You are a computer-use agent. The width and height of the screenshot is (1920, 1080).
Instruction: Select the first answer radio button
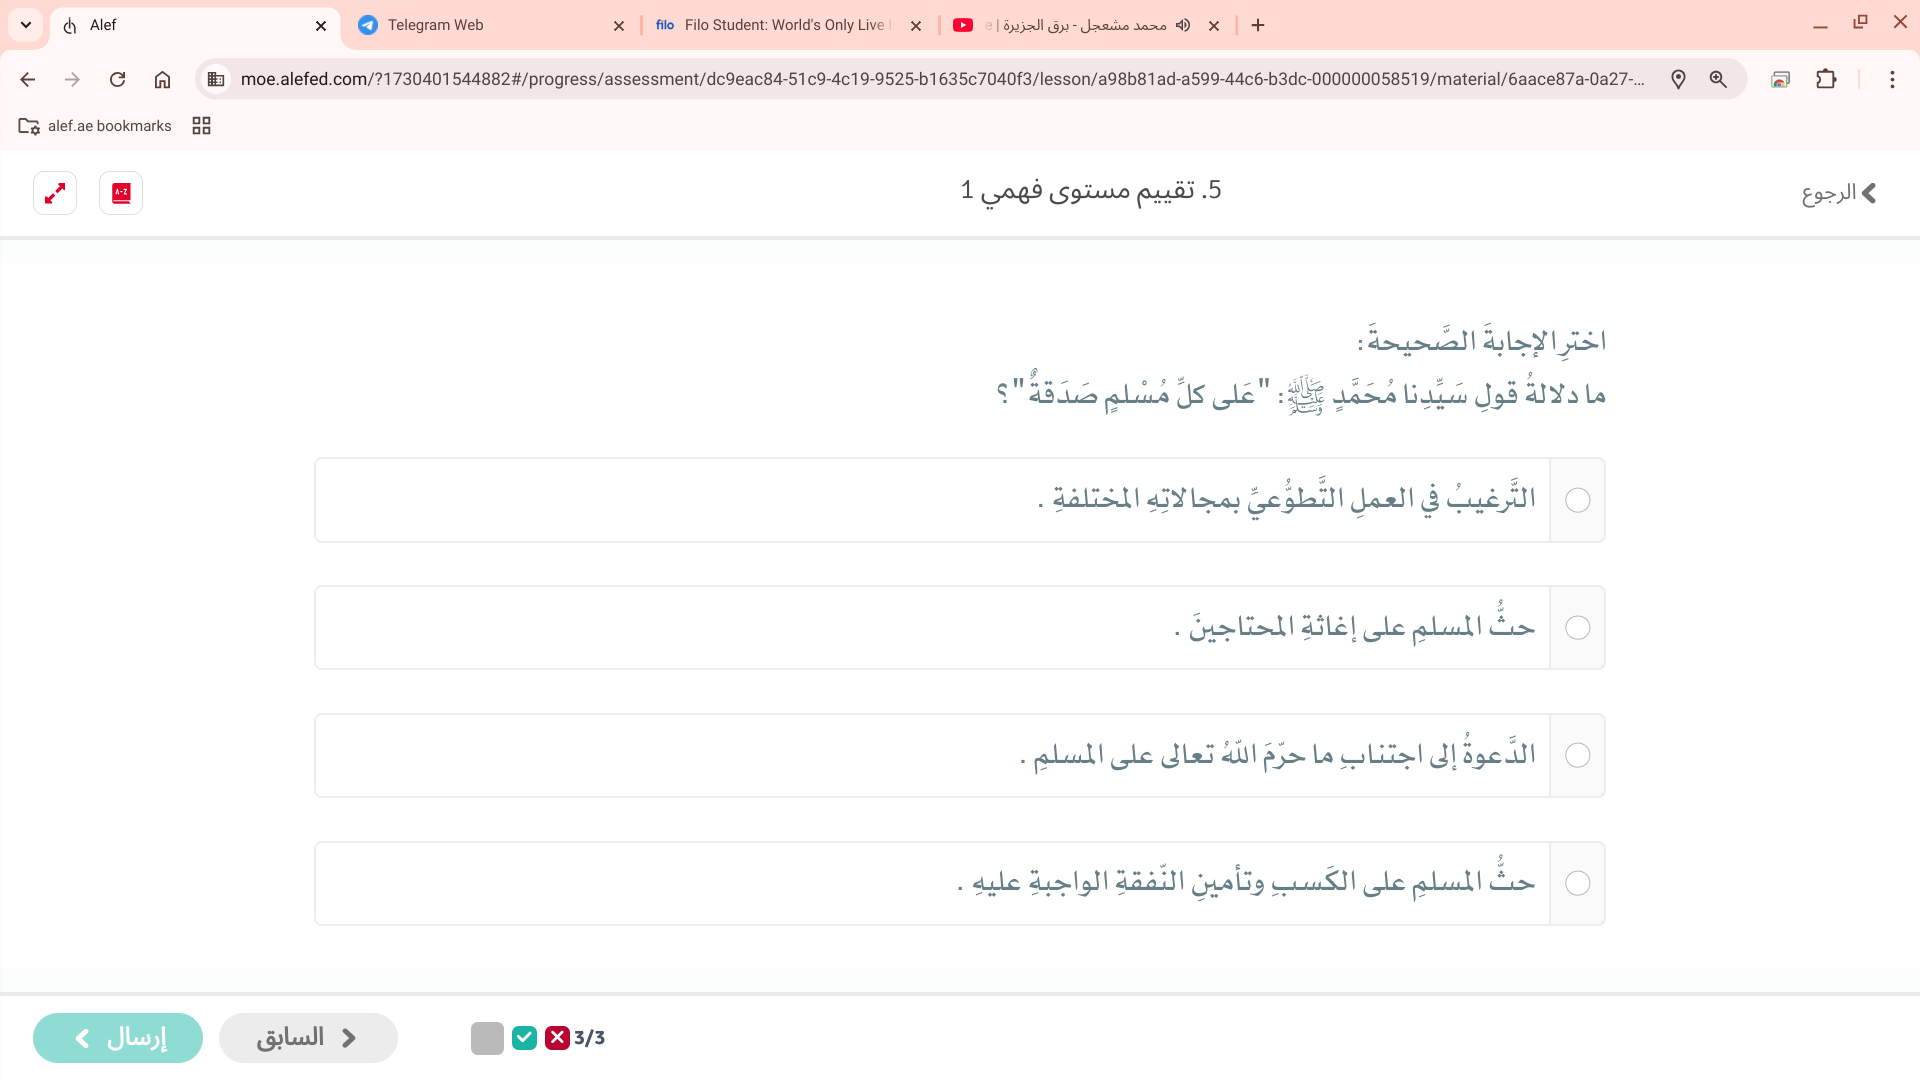click(1577, 500)
